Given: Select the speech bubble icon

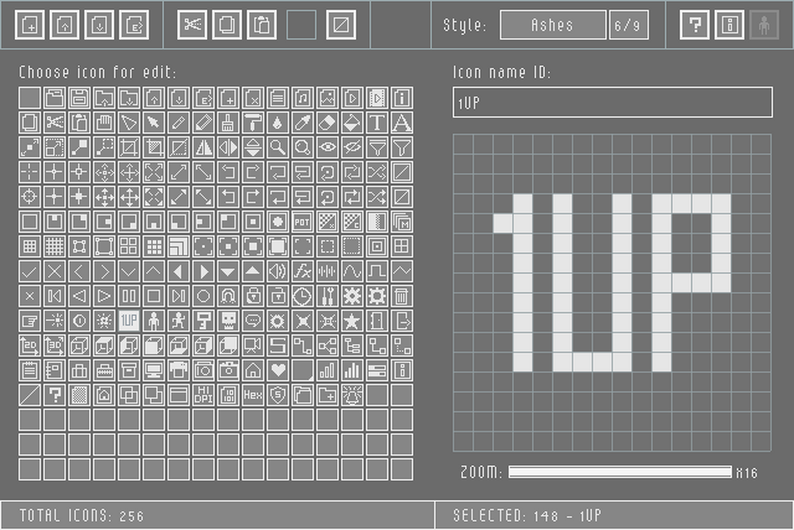Looking at the screenshot, I should 253,321.
